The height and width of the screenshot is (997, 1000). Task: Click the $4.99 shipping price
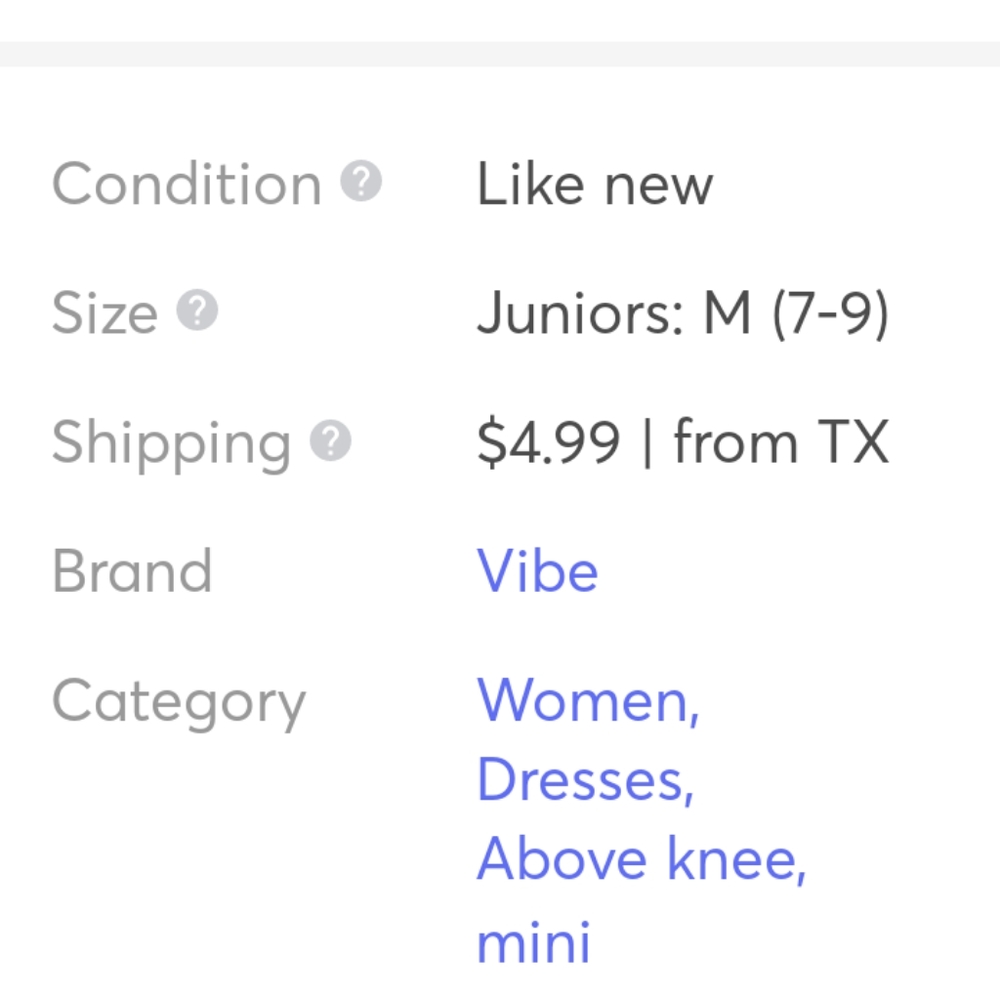click(548, 443)
